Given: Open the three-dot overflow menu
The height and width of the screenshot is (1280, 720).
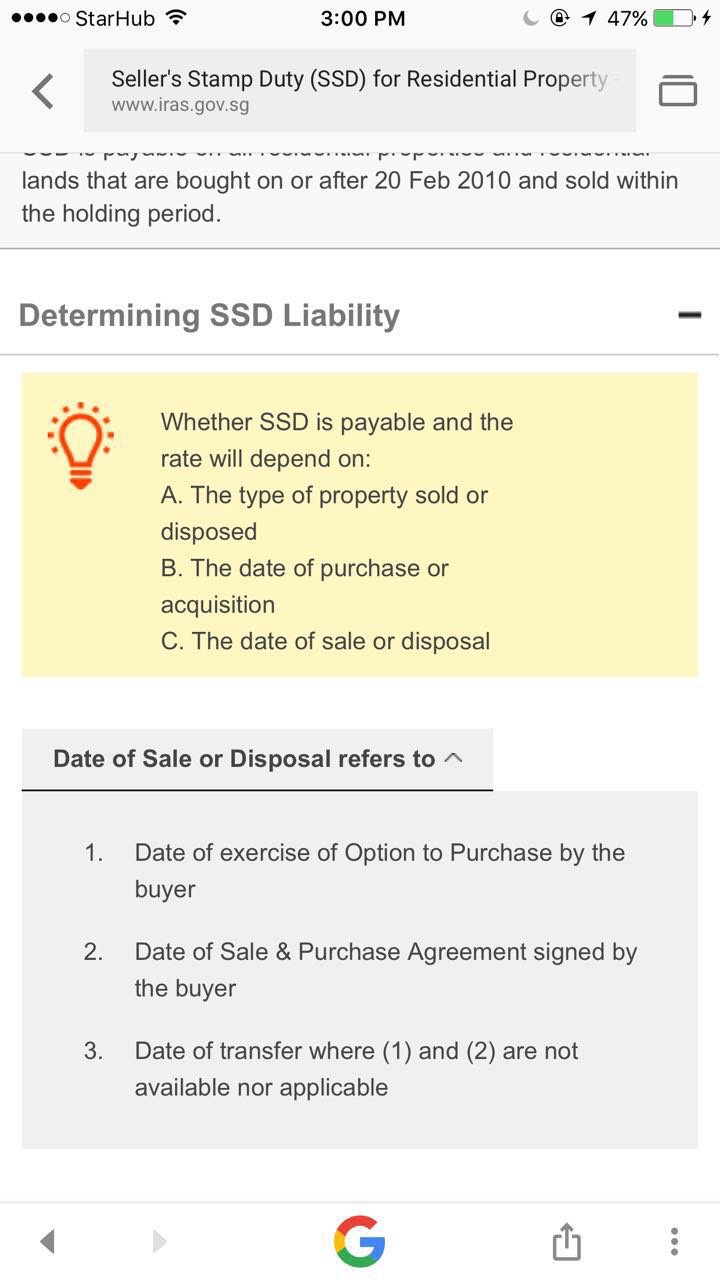Looking at the screenshot, I should tap(675, 1241).
